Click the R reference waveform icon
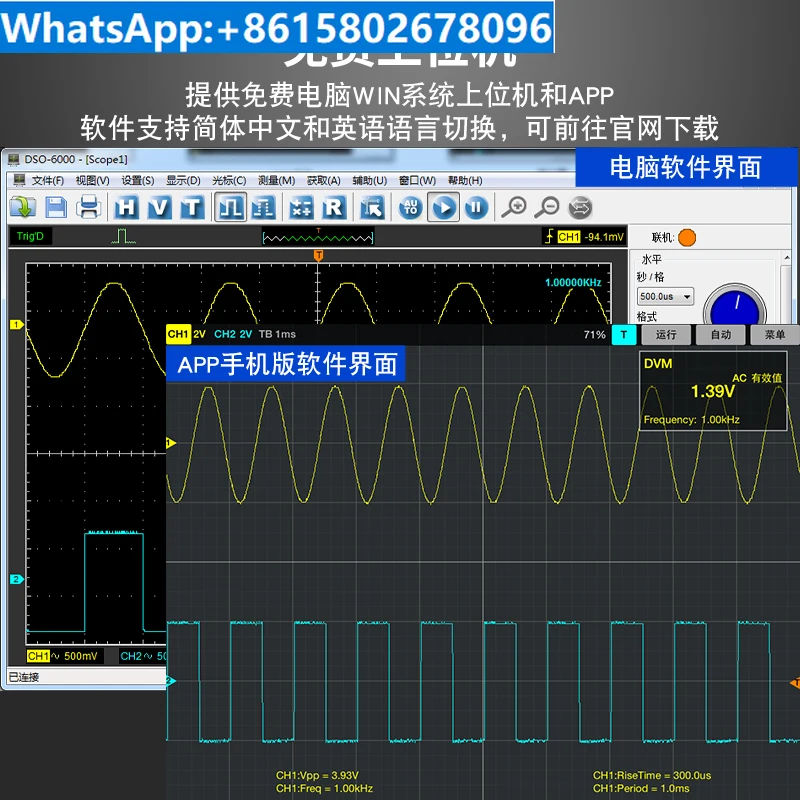Viewport: 800px width, 800px height. coord(334,208)
